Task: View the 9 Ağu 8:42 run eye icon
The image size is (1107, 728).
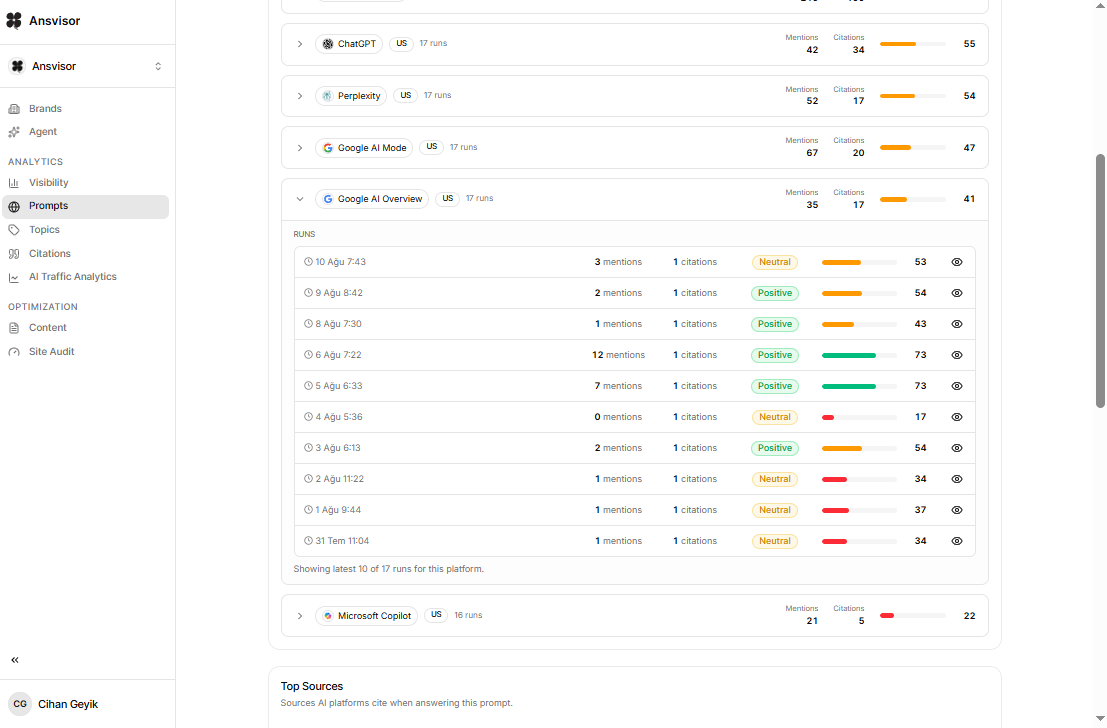Action: click(x=957, y=293)
